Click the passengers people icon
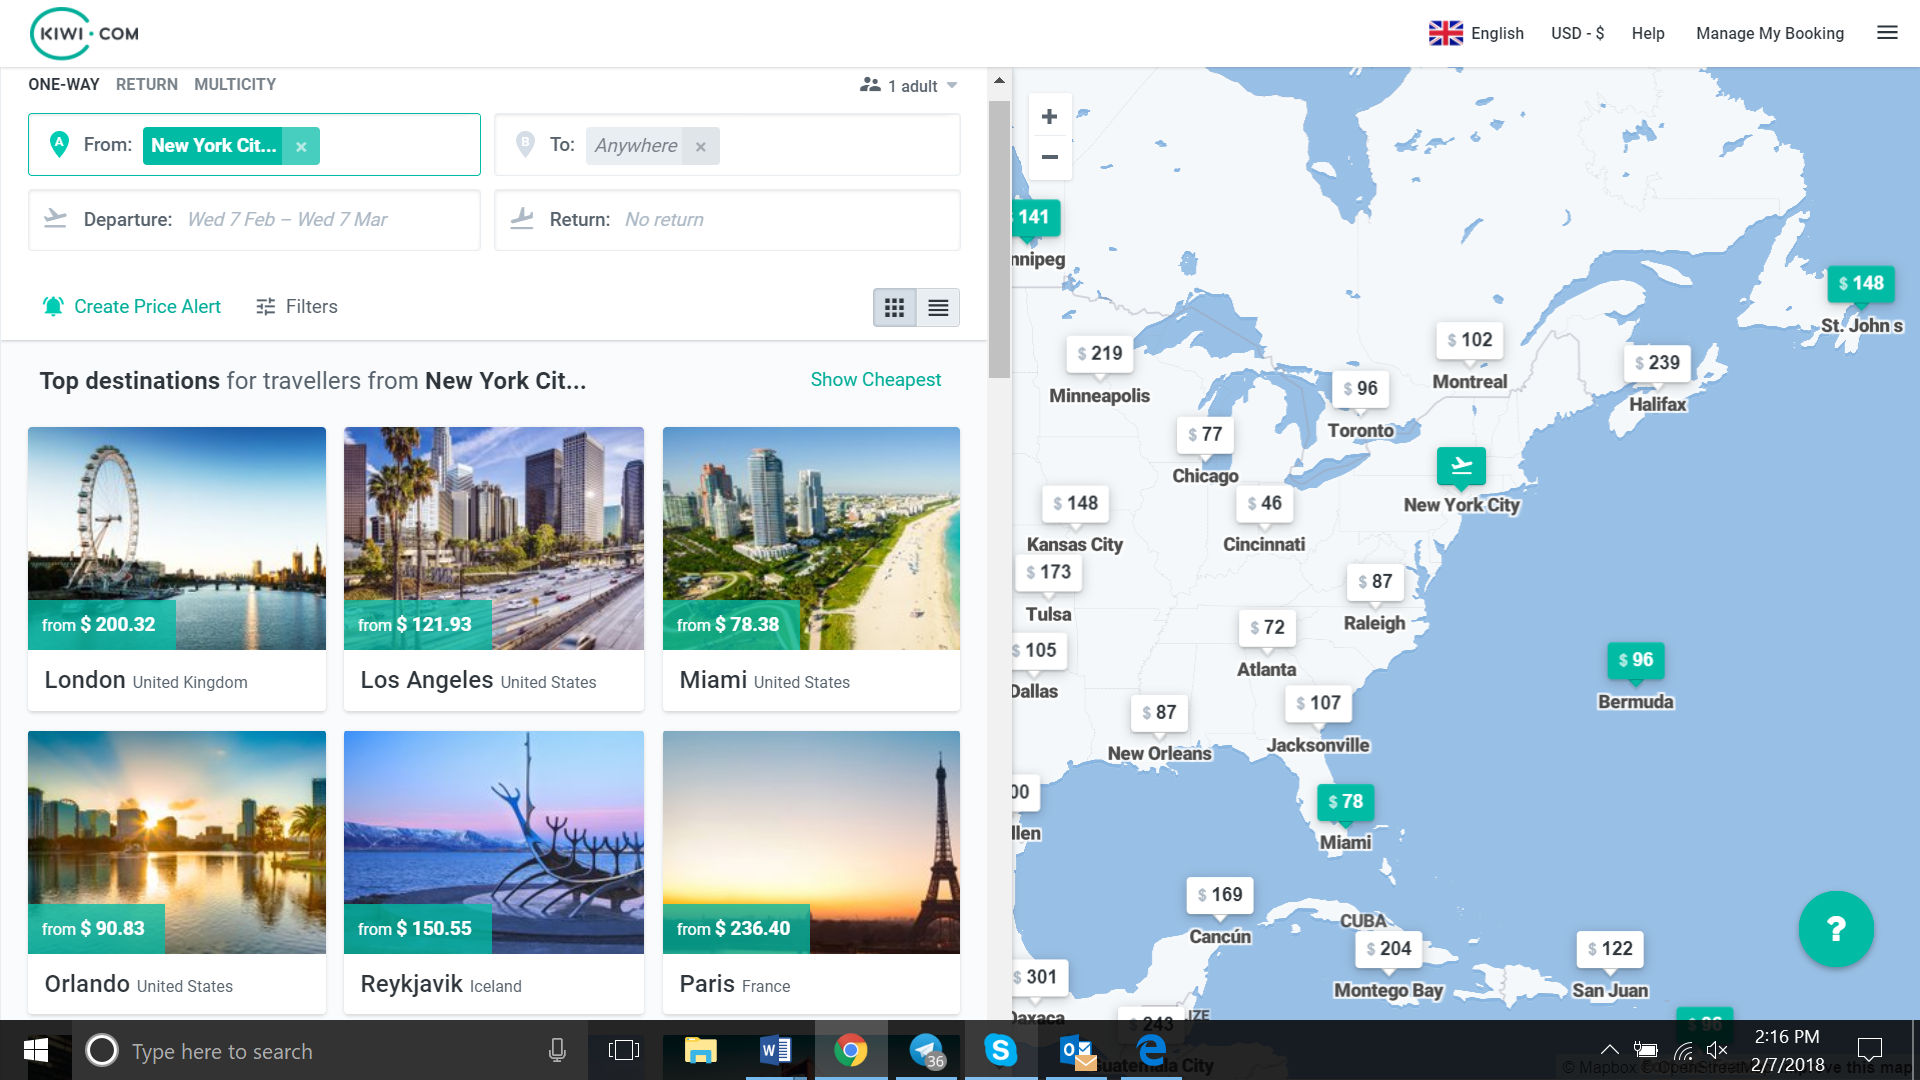Image resolution: width=1920 pixels, height=1080 pixels. coord(870,85)
